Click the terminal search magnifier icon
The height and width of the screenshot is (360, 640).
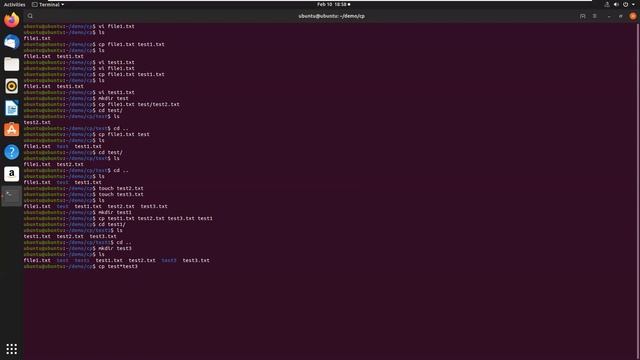coord(30,16)
